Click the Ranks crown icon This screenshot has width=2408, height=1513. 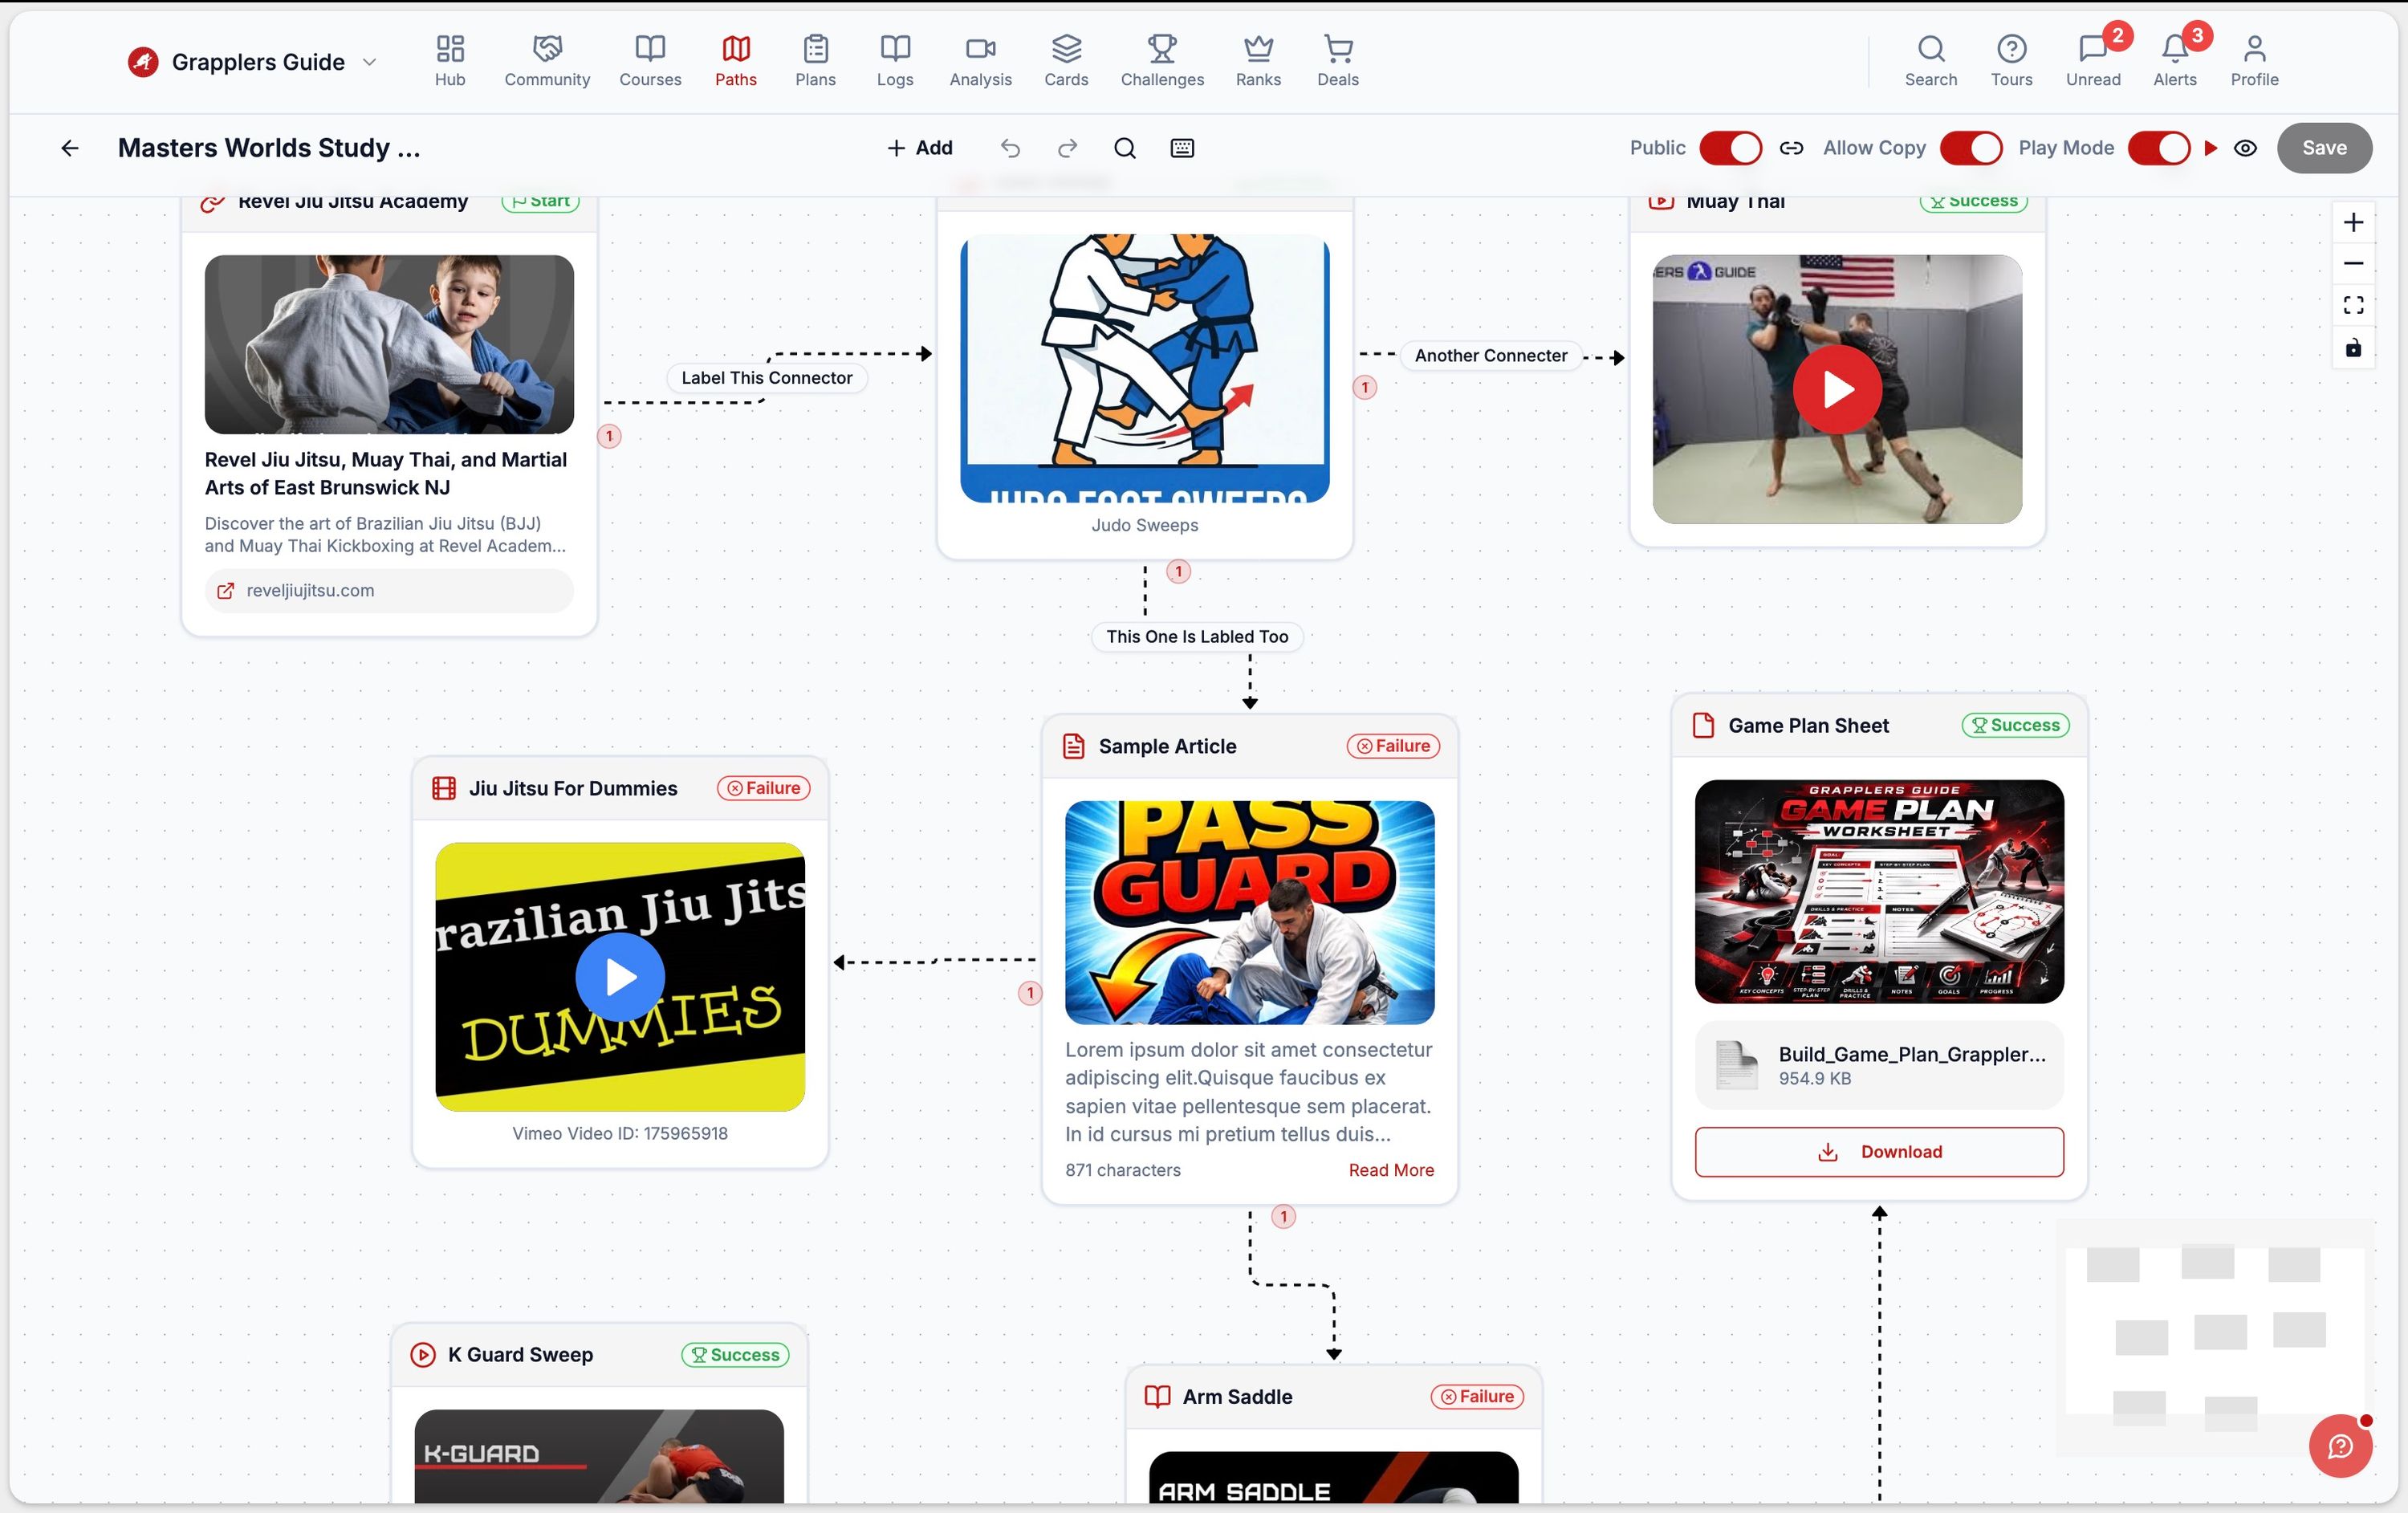tap(1258, 48)
